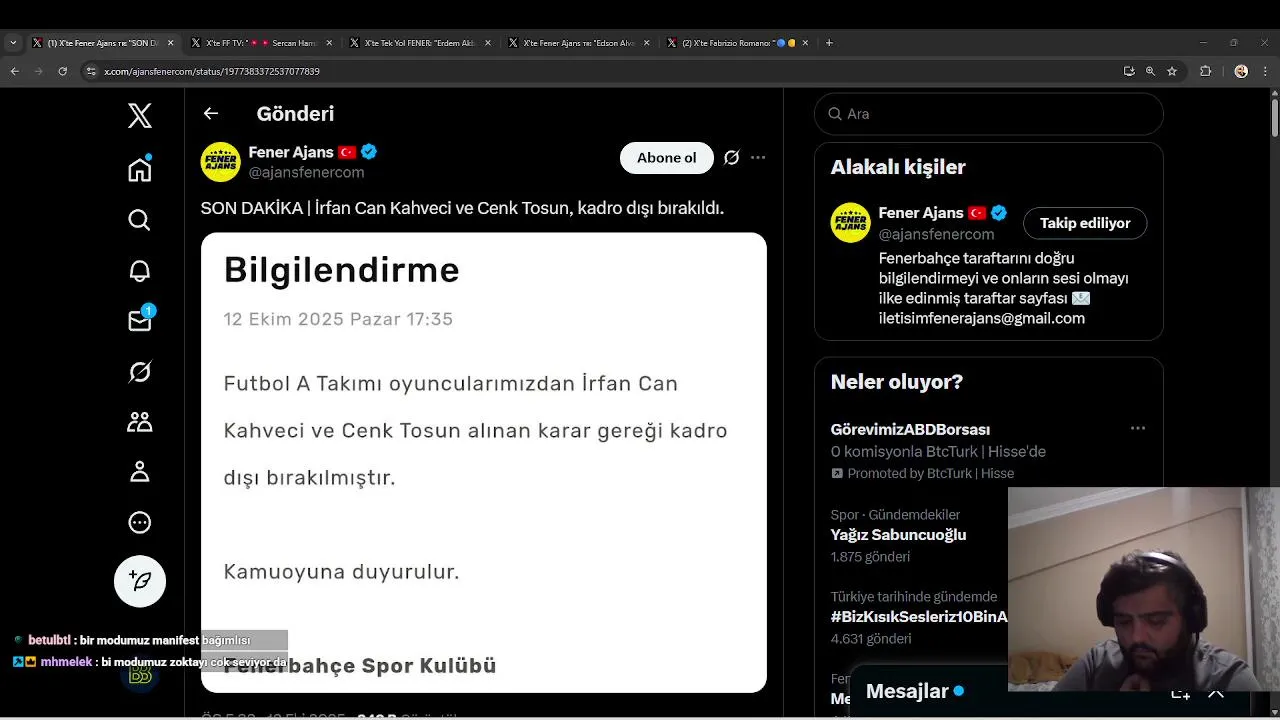Open browser profile avatar

click(x=1241, y=71)
